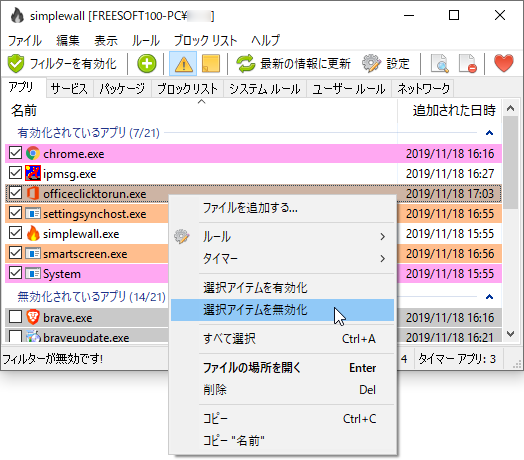Viewport: 524px width, 460px height.
Task: Uncheck the chrome.exe checkbox
Action: [x=15, y=153]
